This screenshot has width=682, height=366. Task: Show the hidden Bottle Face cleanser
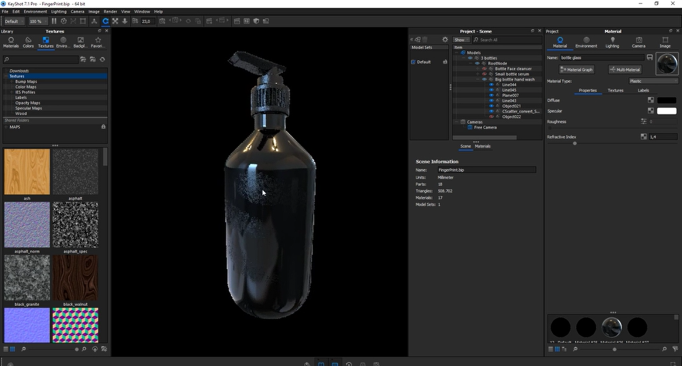coord(484,69)
